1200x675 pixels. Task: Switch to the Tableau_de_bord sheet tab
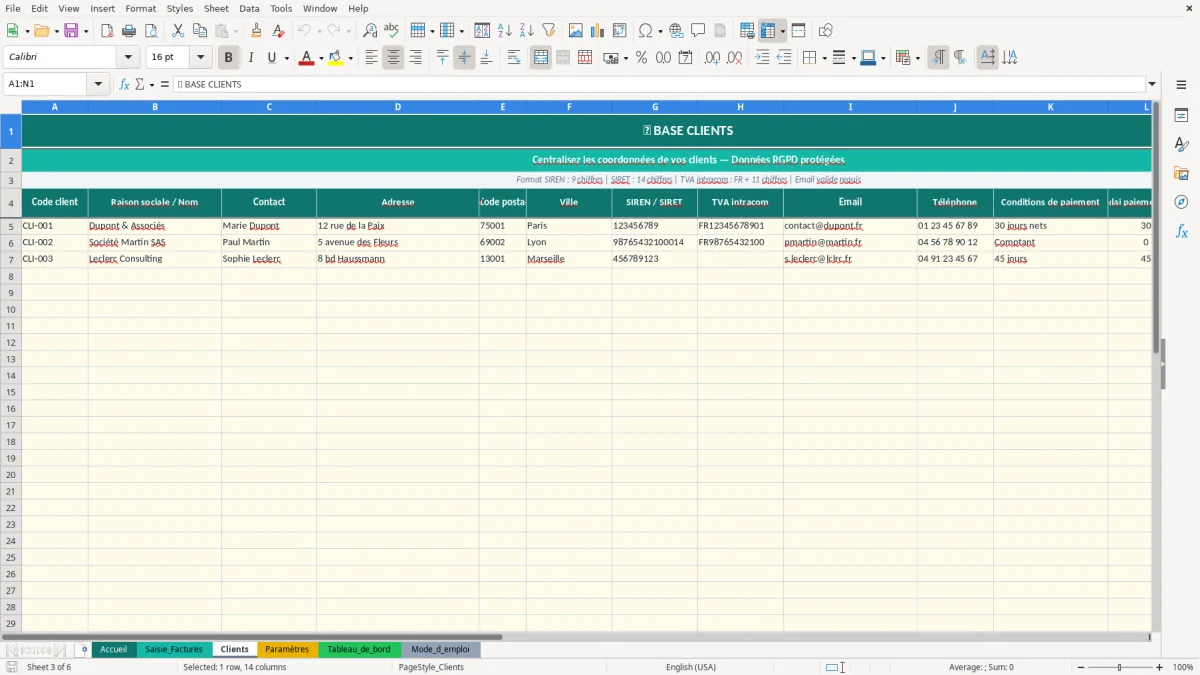tap(359, 650)
